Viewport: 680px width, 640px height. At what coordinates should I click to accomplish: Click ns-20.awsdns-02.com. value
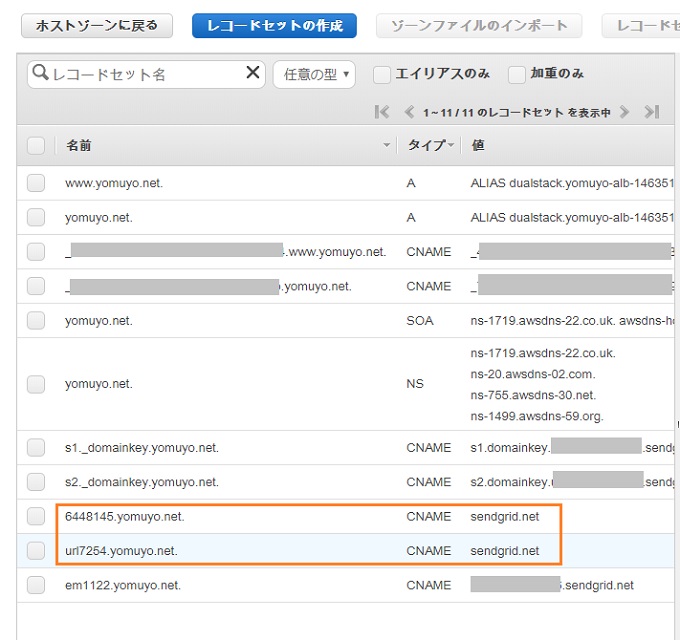[533, 374]
